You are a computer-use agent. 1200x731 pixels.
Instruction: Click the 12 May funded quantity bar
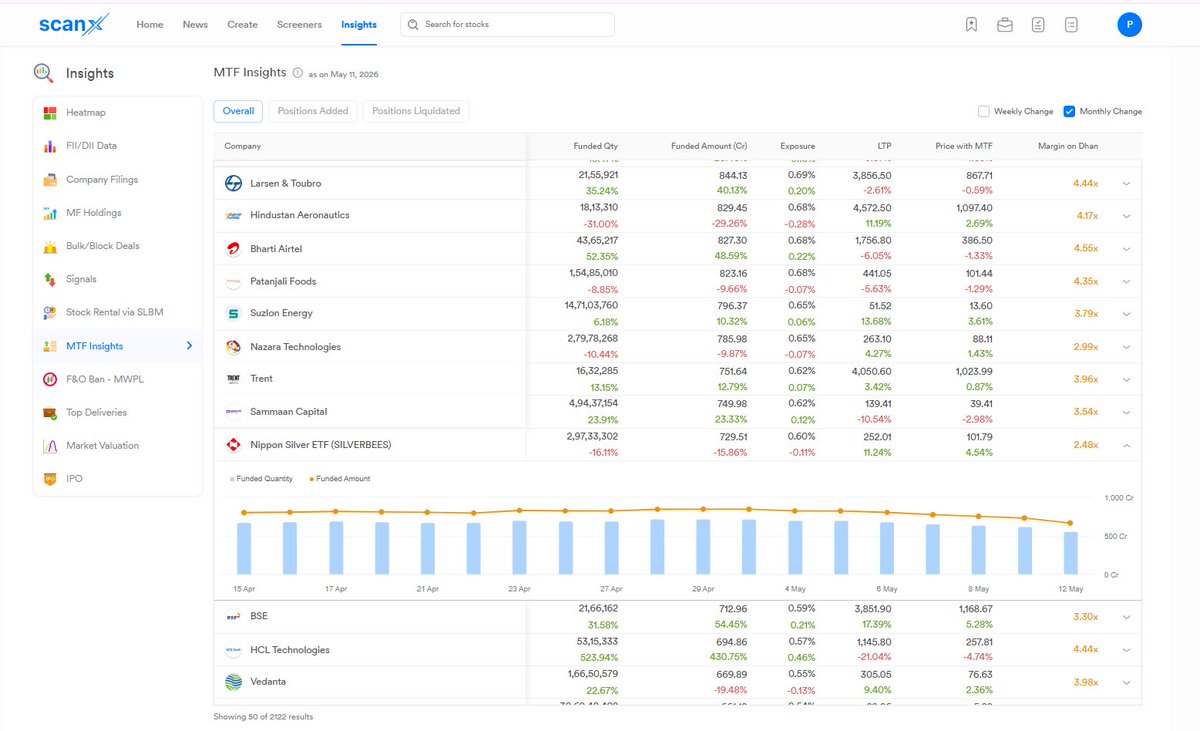pyautogui.click(x=1071, y=553)
